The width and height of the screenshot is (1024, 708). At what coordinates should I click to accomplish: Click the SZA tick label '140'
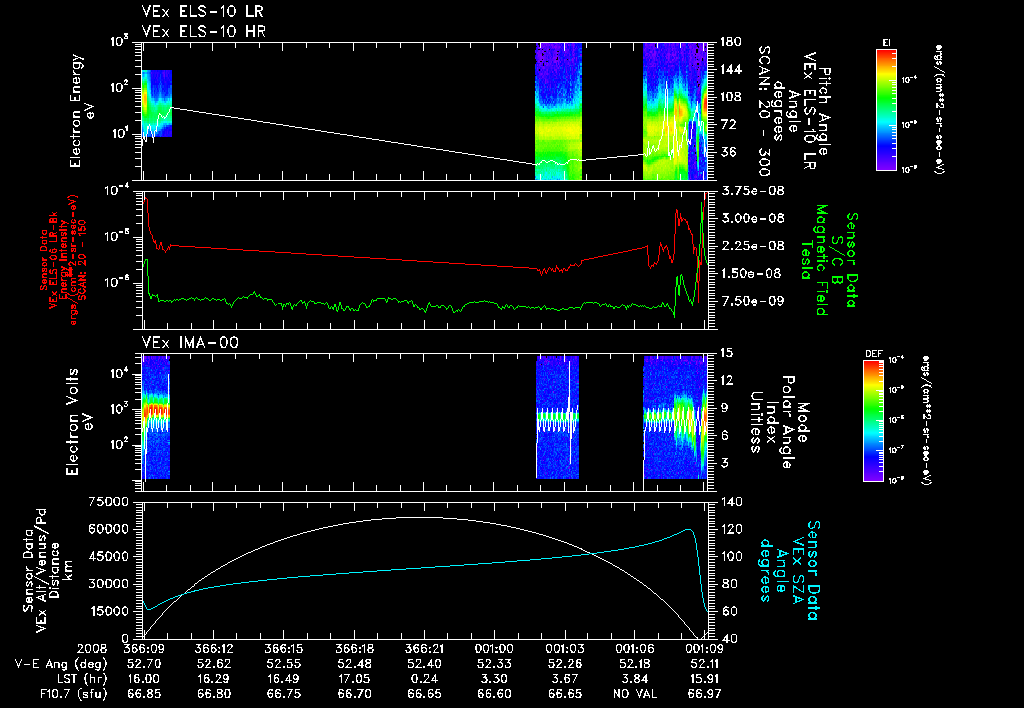(731, 502)
